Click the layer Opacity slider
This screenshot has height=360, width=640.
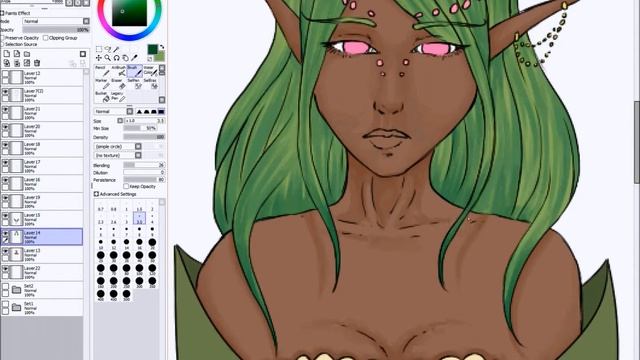point(56,29)
